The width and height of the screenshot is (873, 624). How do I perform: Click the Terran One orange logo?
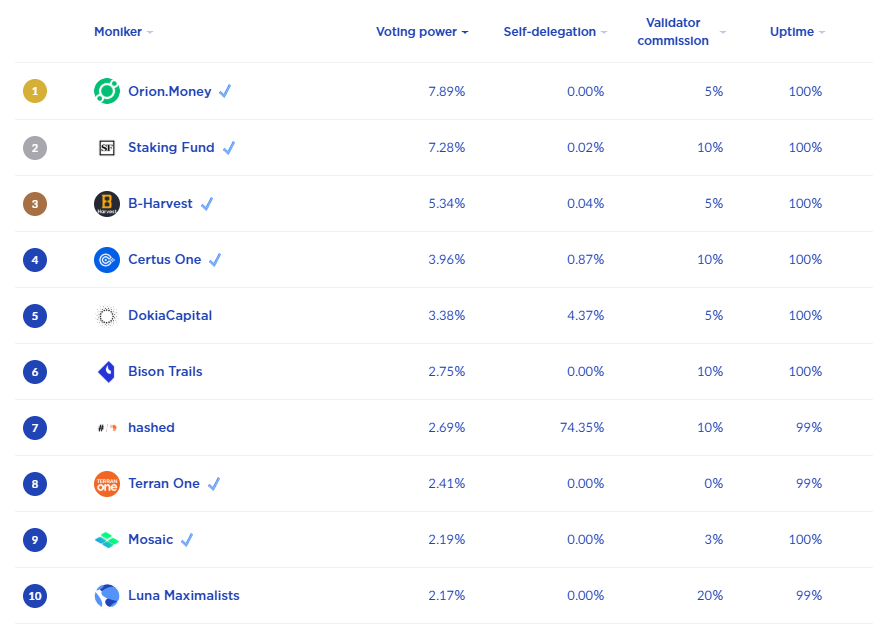coord(107,484)
